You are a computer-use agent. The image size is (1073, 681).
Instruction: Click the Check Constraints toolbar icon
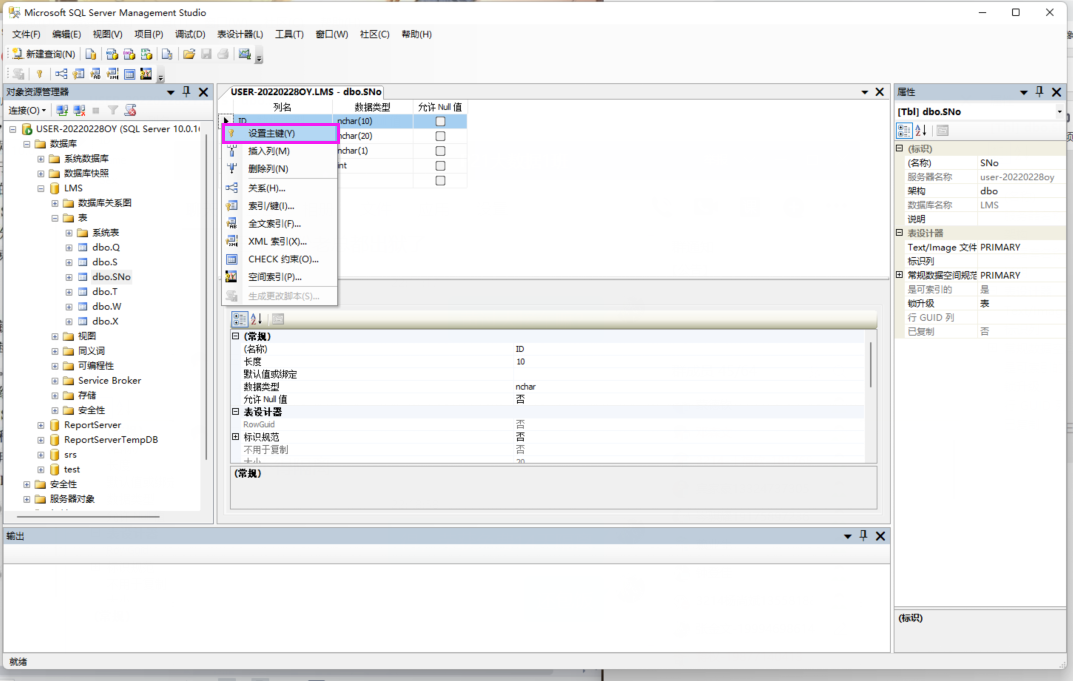(x=129, y=74)
